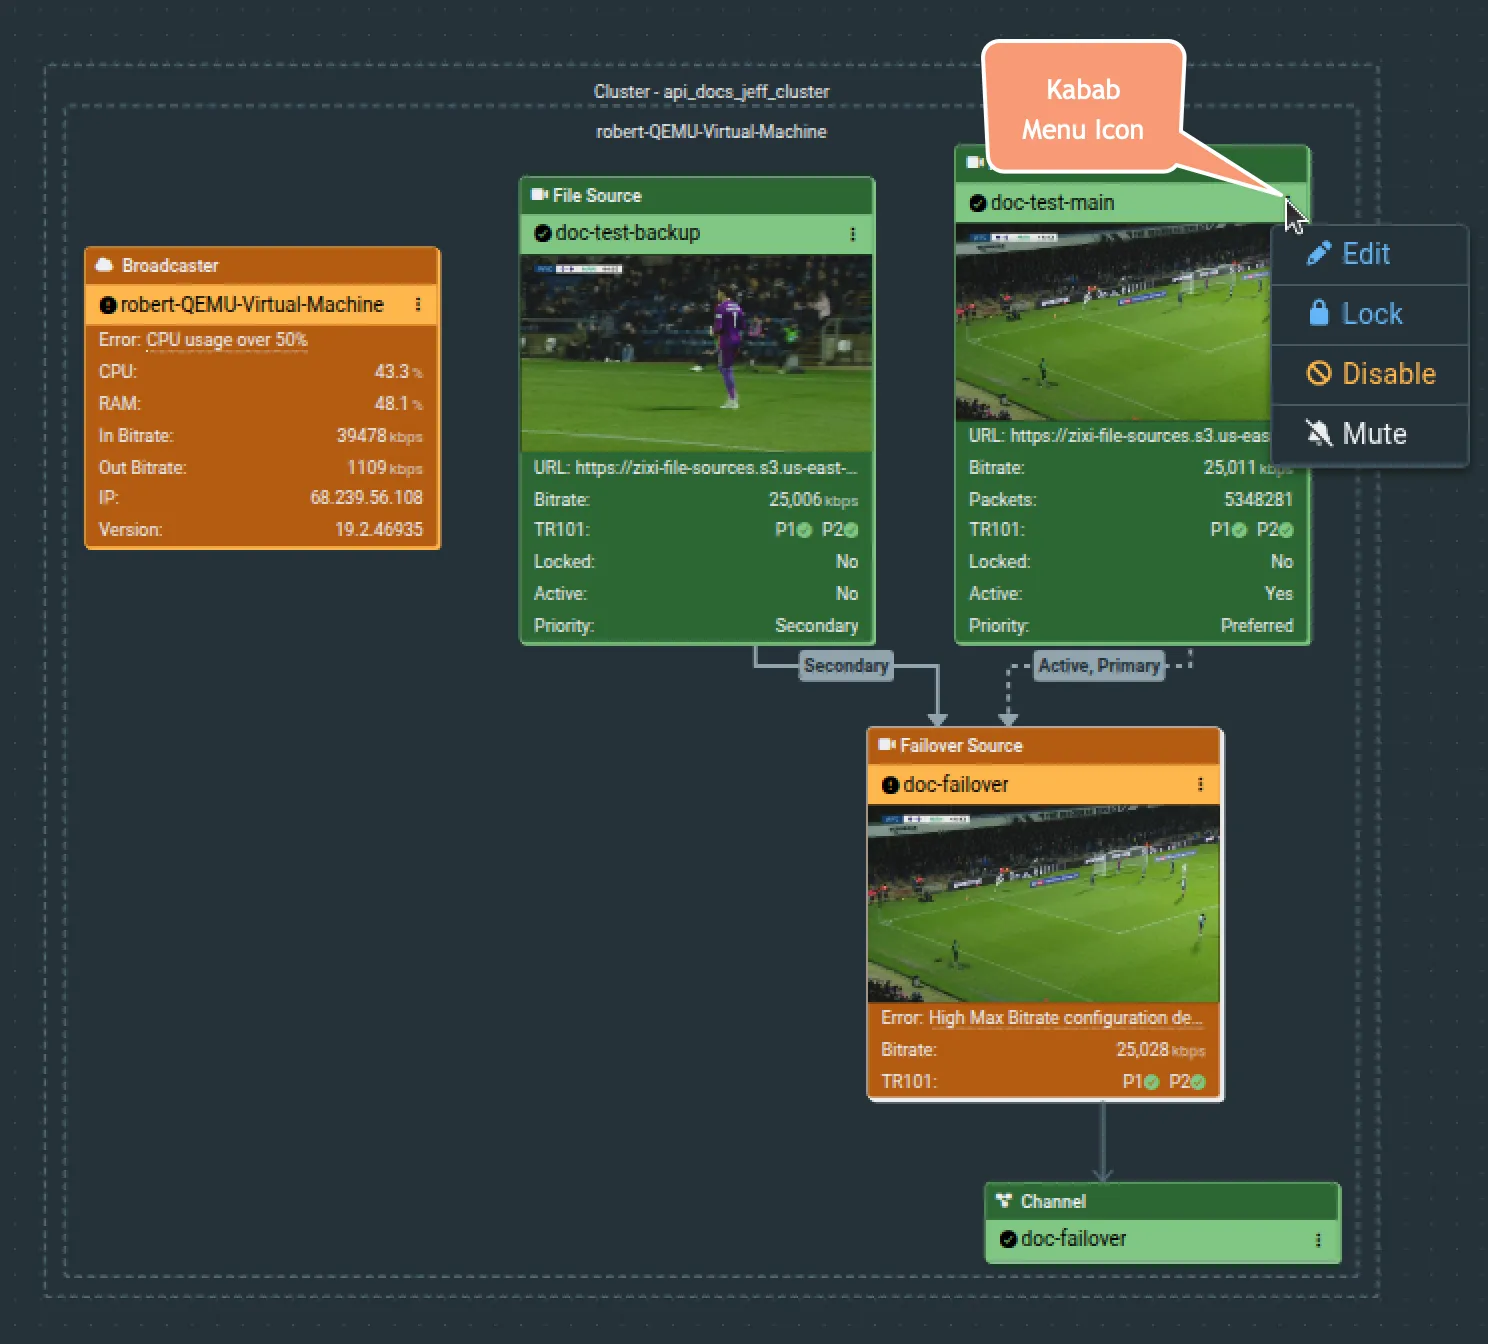
Task: Click the doc-failover channel name
Action: pos(1074,1239)
